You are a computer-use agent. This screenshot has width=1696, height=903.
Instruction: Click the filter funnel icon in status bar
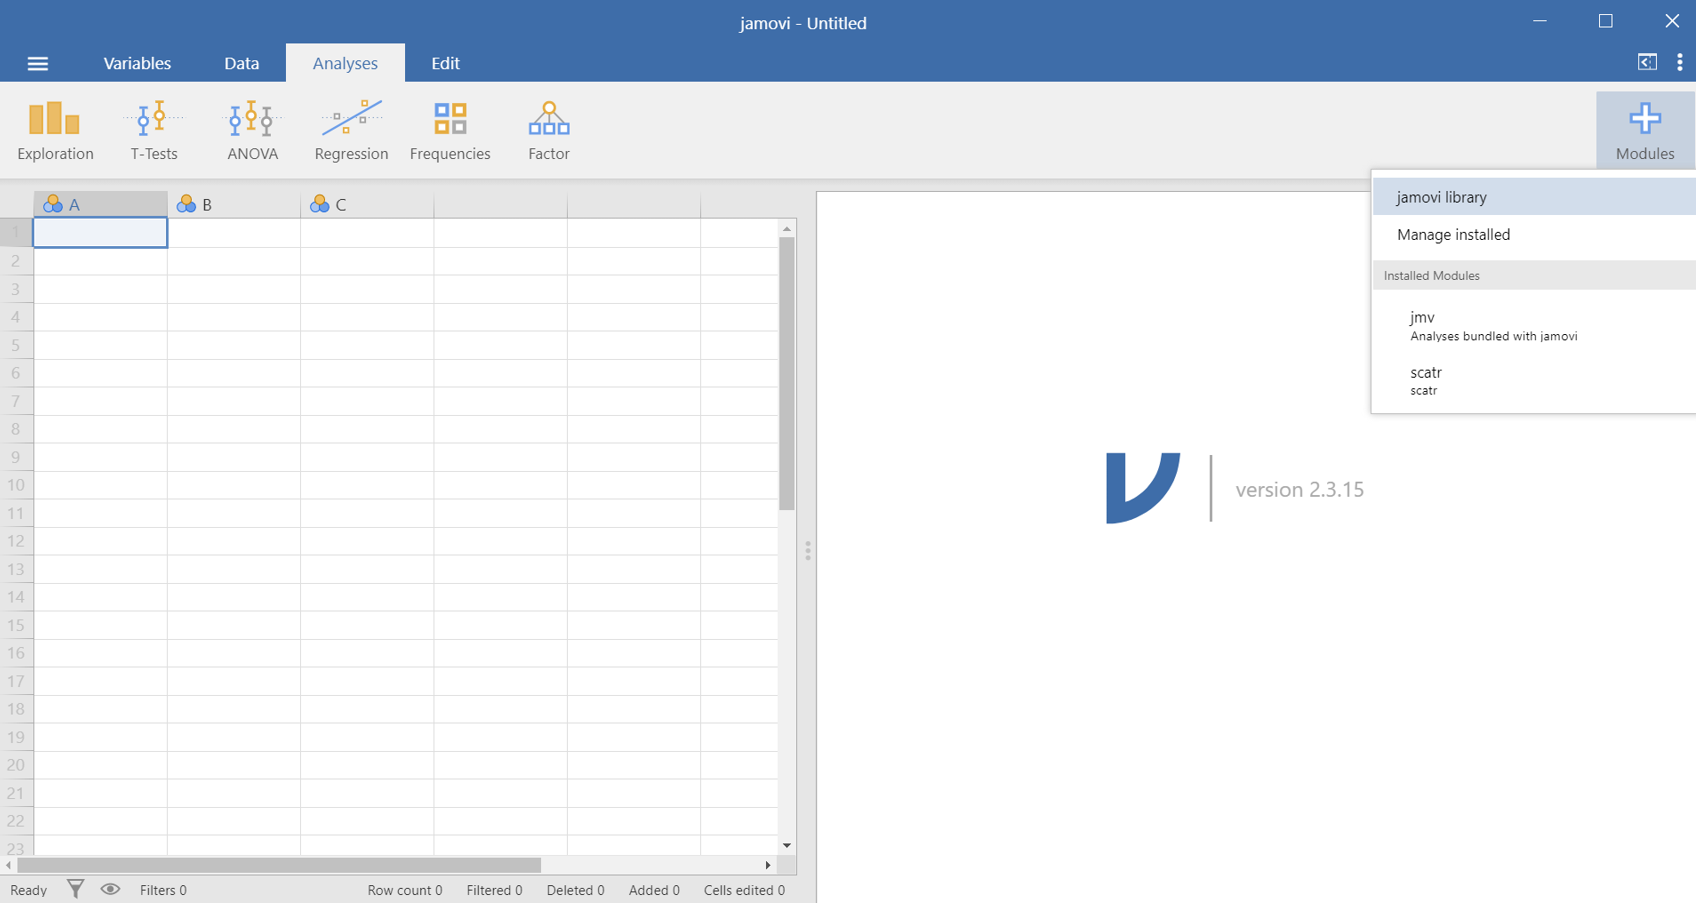coord(75,889)
